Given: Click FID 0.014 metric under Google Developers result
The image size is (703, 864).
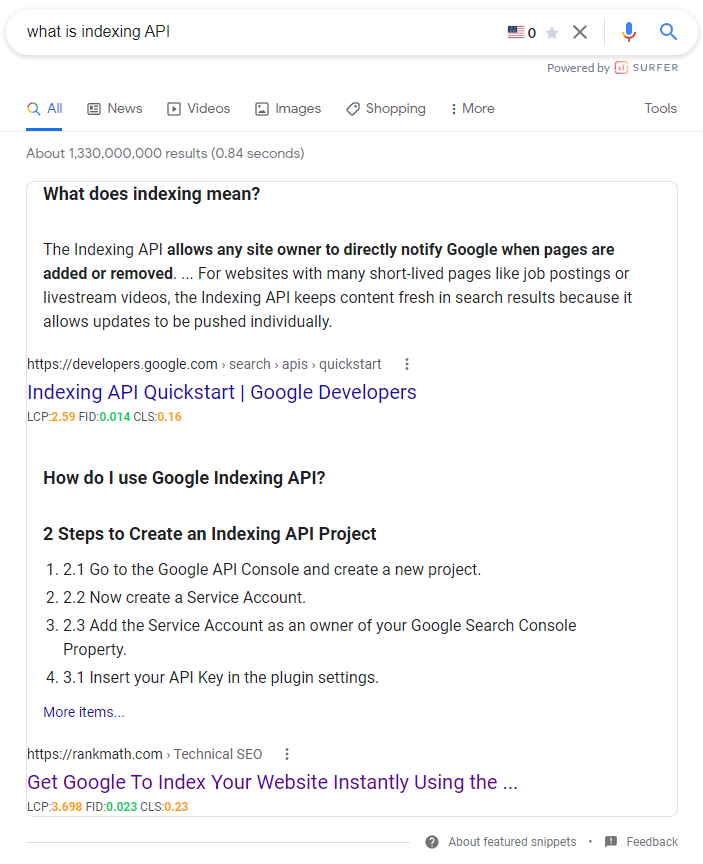Looking at the screenshot, I should tap(104, 417).
